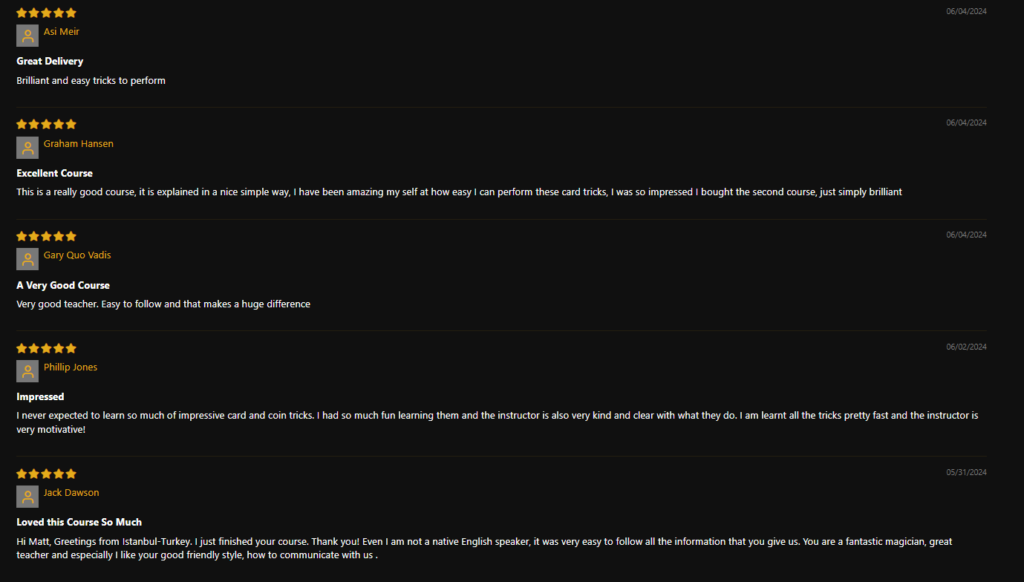Click the star rating on Jack Dawson's review
This screenshot has width=1024, height=582.
(x=46, y=474)
